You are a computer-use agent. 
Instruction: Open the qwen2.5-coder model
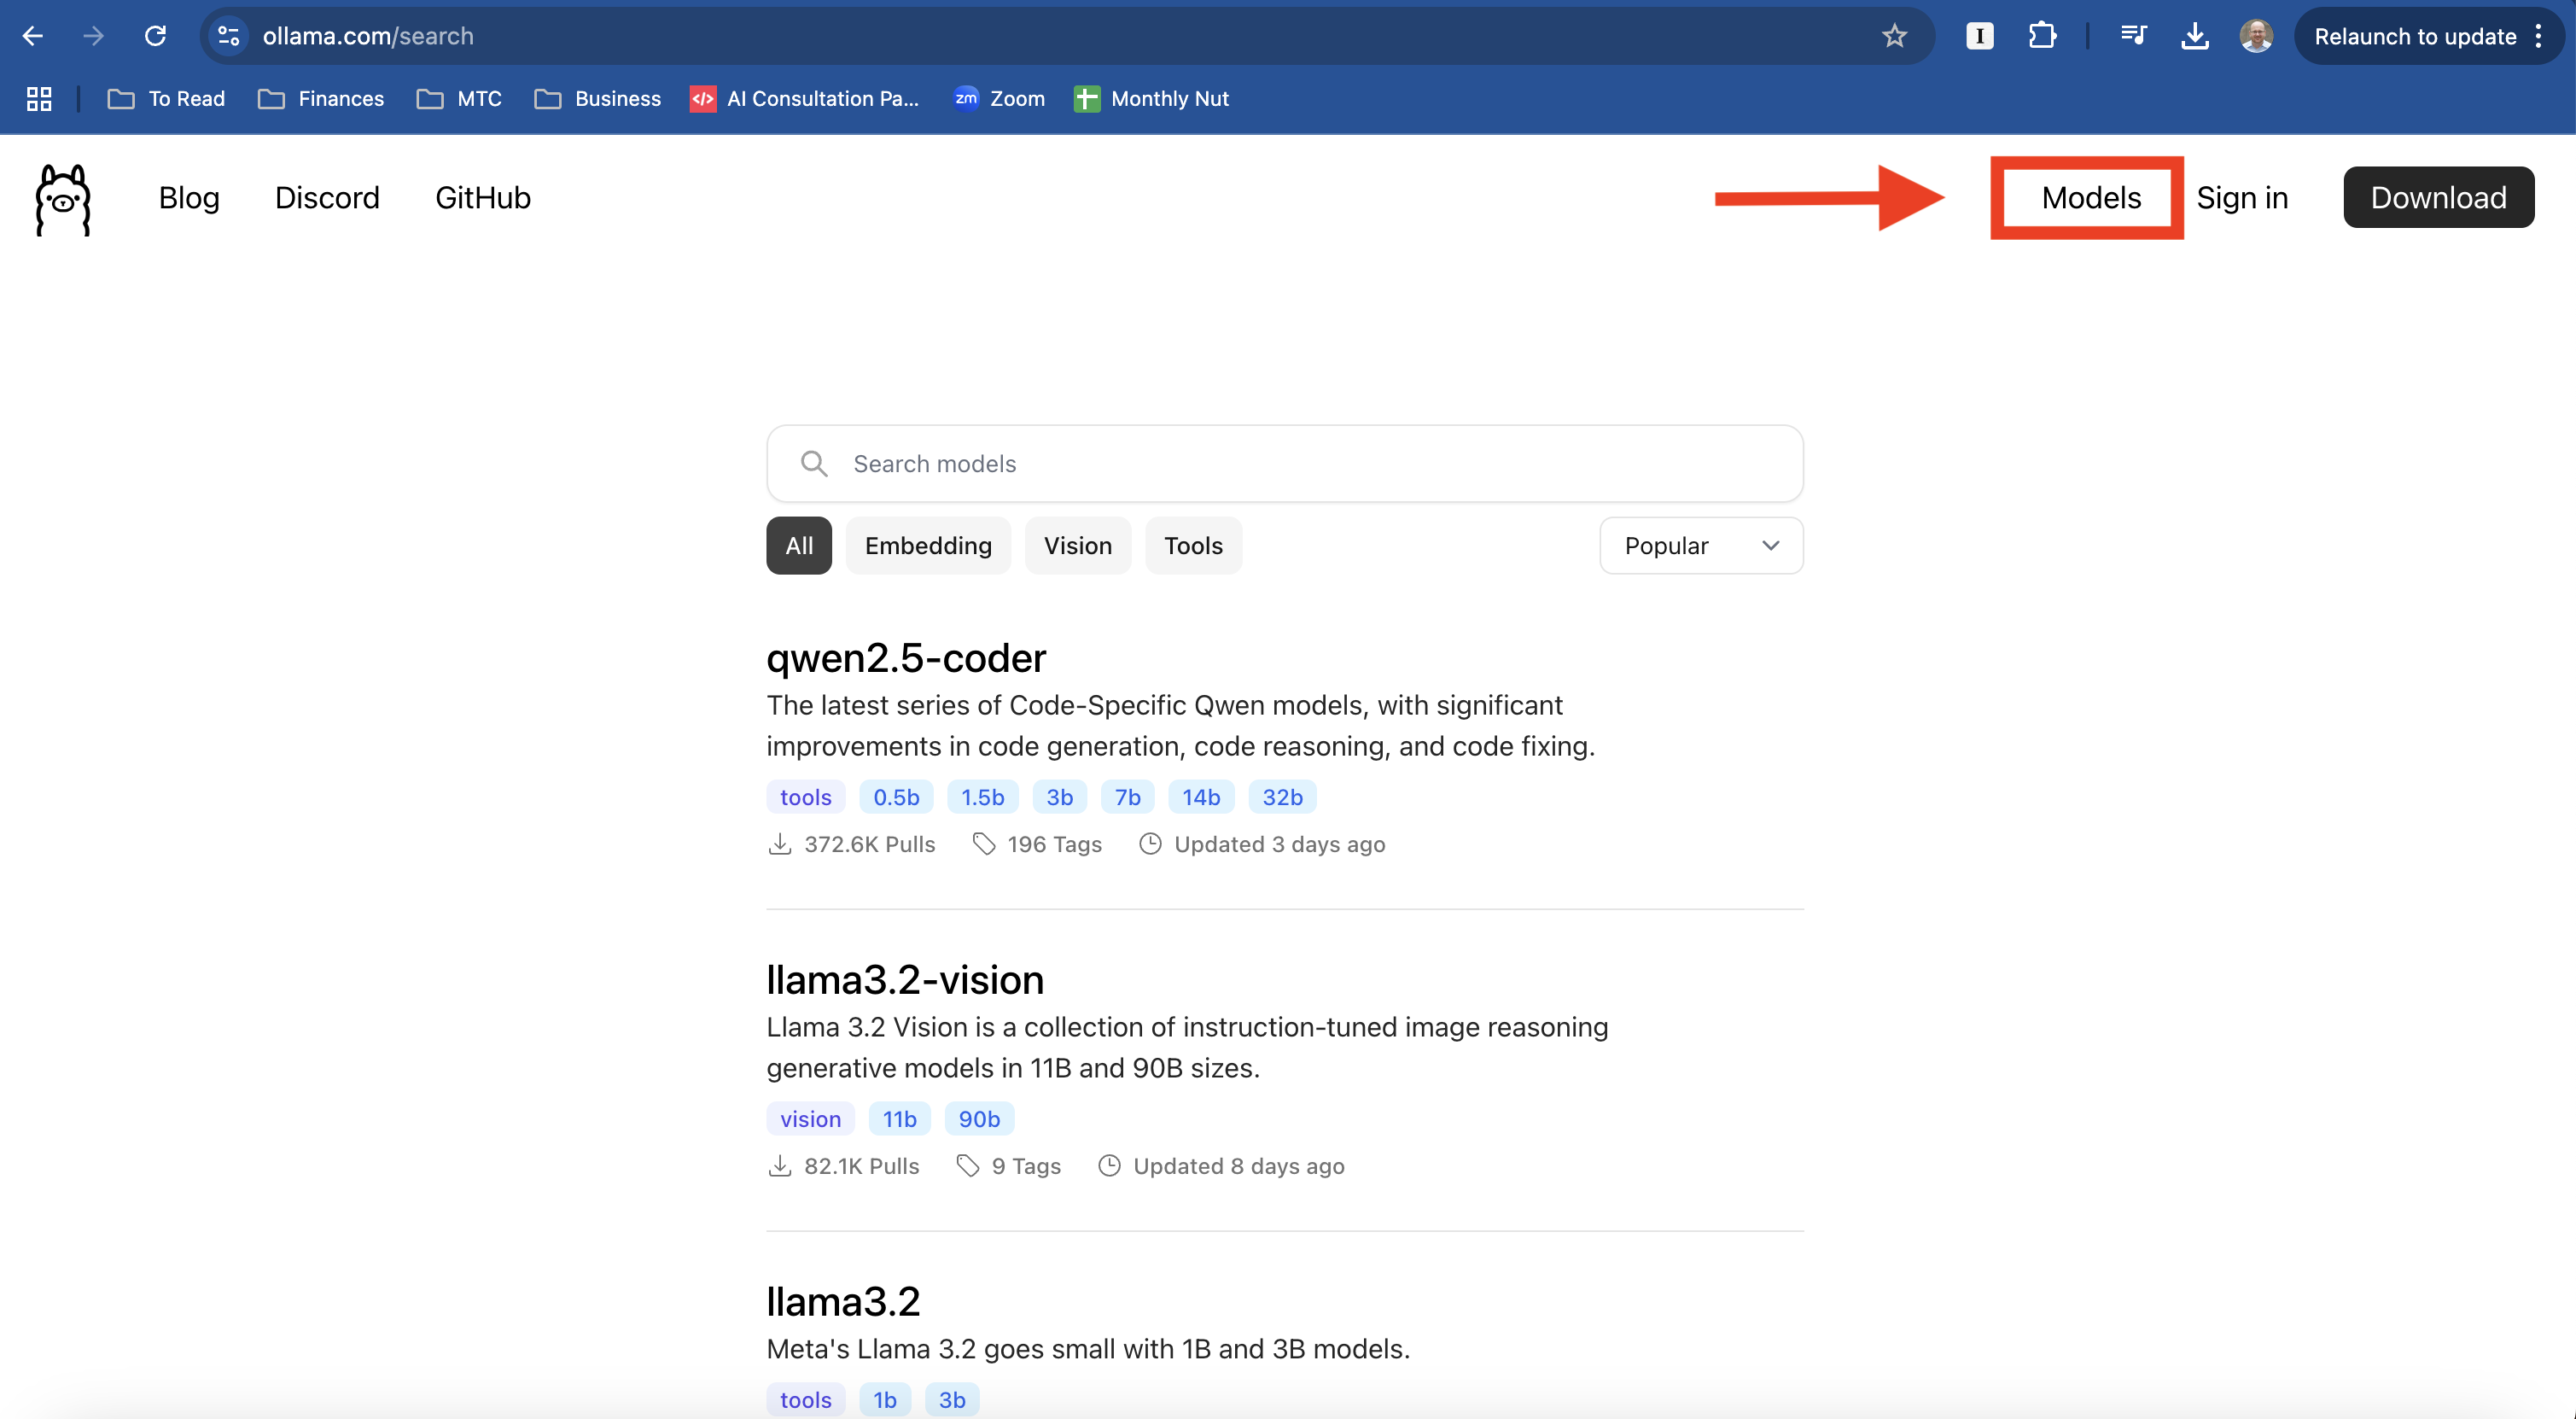coord(906,658)
